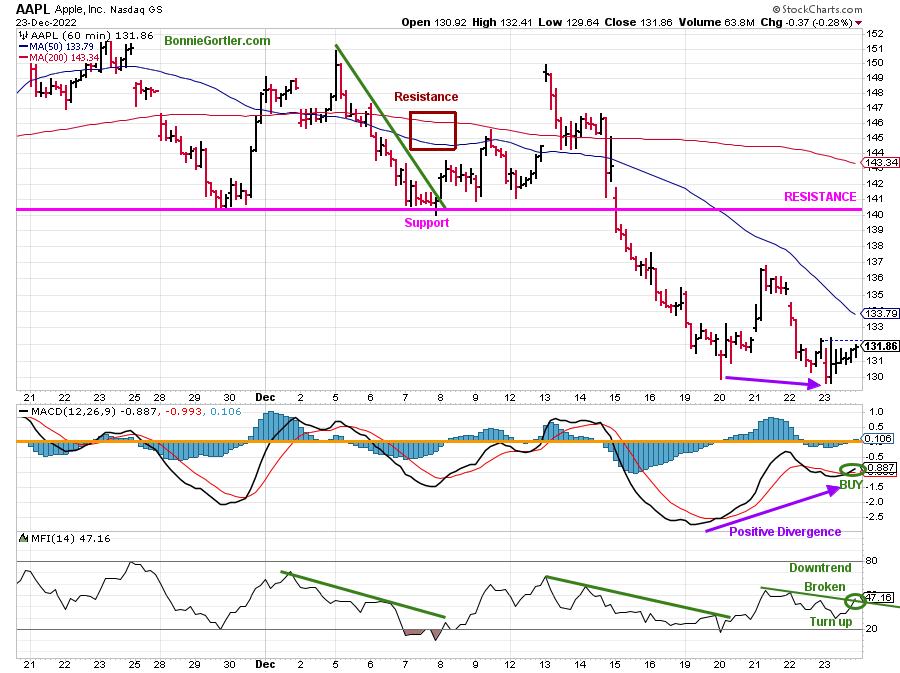
Task: Click the 'Dec' label on the bottom axis
Action: pyautogui.click(x=265, y=664)
